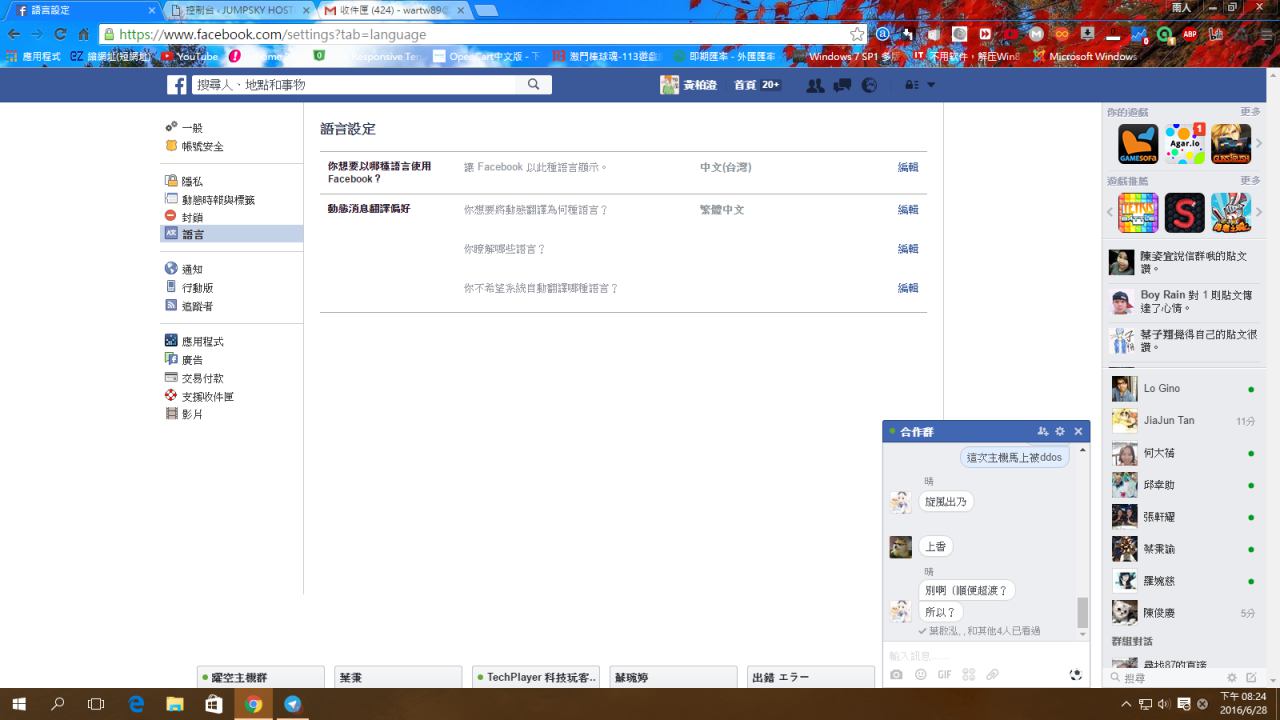Open the friend requests icon in Facebook header

pyautogui.click(x=815, y=86)
